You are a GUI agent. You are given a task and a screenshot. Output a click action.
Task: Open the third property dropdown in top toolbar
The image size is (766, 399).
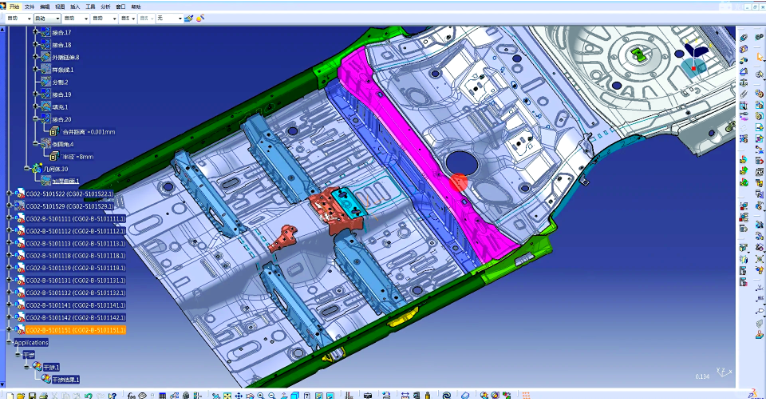[x=76, y=18]
